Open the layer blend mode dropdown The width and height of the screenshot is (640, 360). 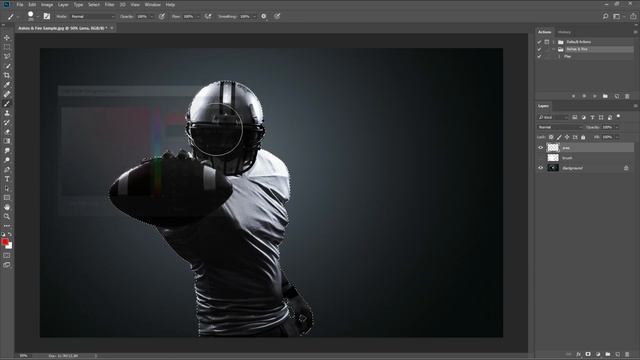[560, 127]
